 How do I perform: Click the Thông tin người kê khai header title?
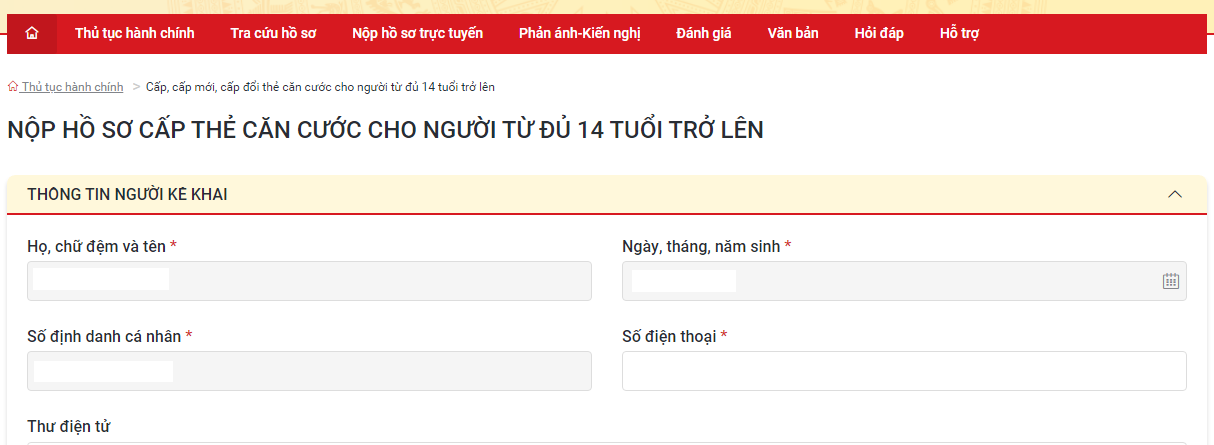[x=127, y=194]
